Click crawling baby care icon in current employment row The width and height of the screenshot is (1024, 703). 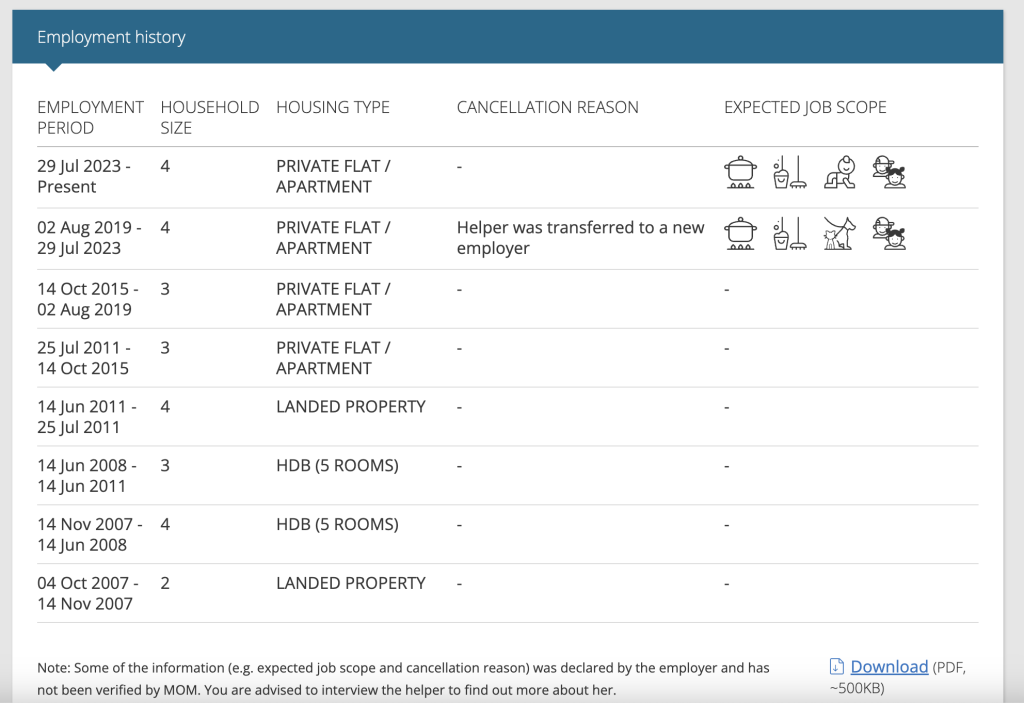(840, 172)
